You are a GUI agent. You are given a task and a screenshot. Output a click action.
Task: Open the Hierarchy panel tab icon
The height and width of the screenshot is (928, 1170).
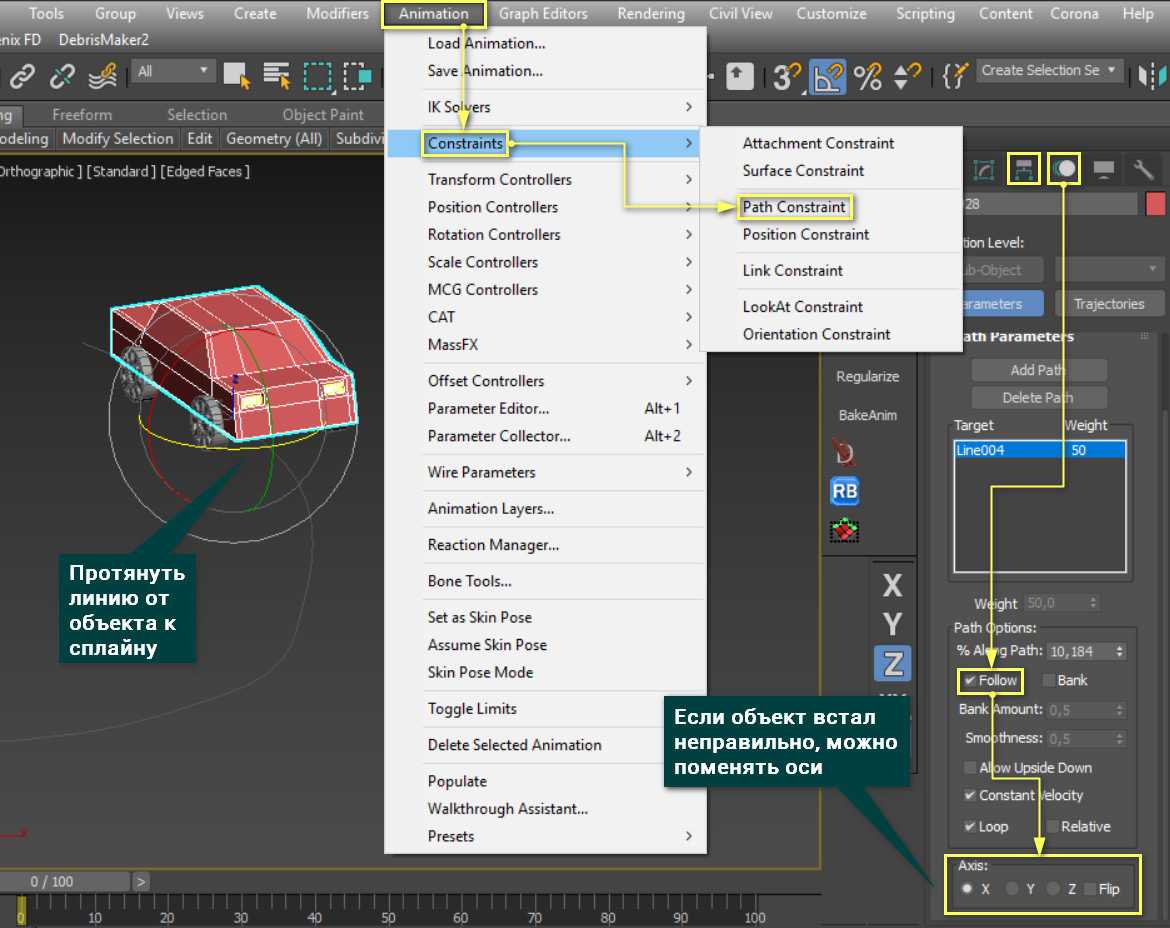(1024, 169)
